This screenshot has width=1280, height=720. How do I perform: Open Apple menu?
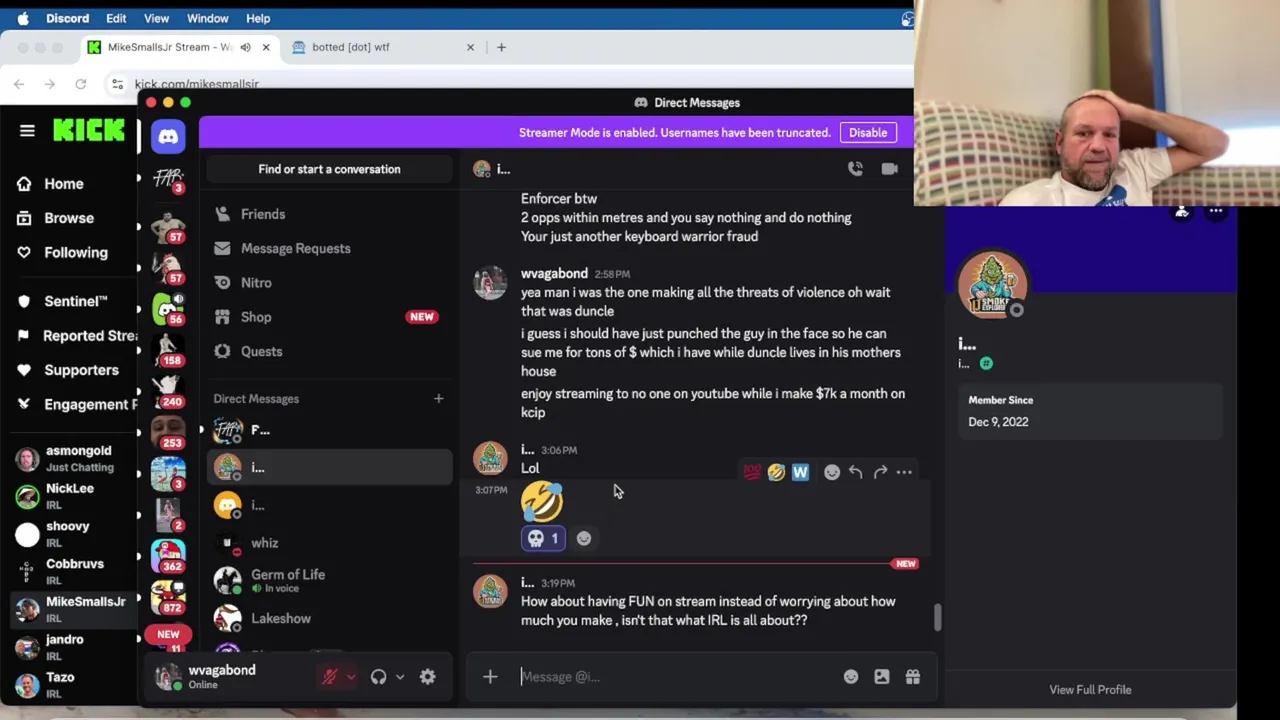[22, 18]
